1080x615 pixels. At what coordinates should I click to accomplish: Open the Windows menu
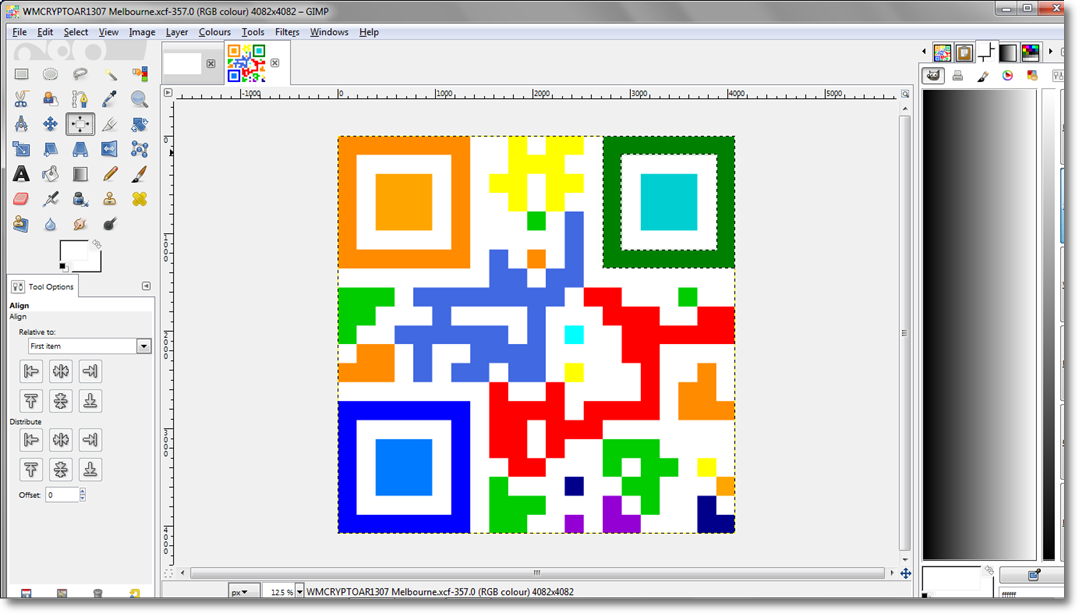point(329,32)
